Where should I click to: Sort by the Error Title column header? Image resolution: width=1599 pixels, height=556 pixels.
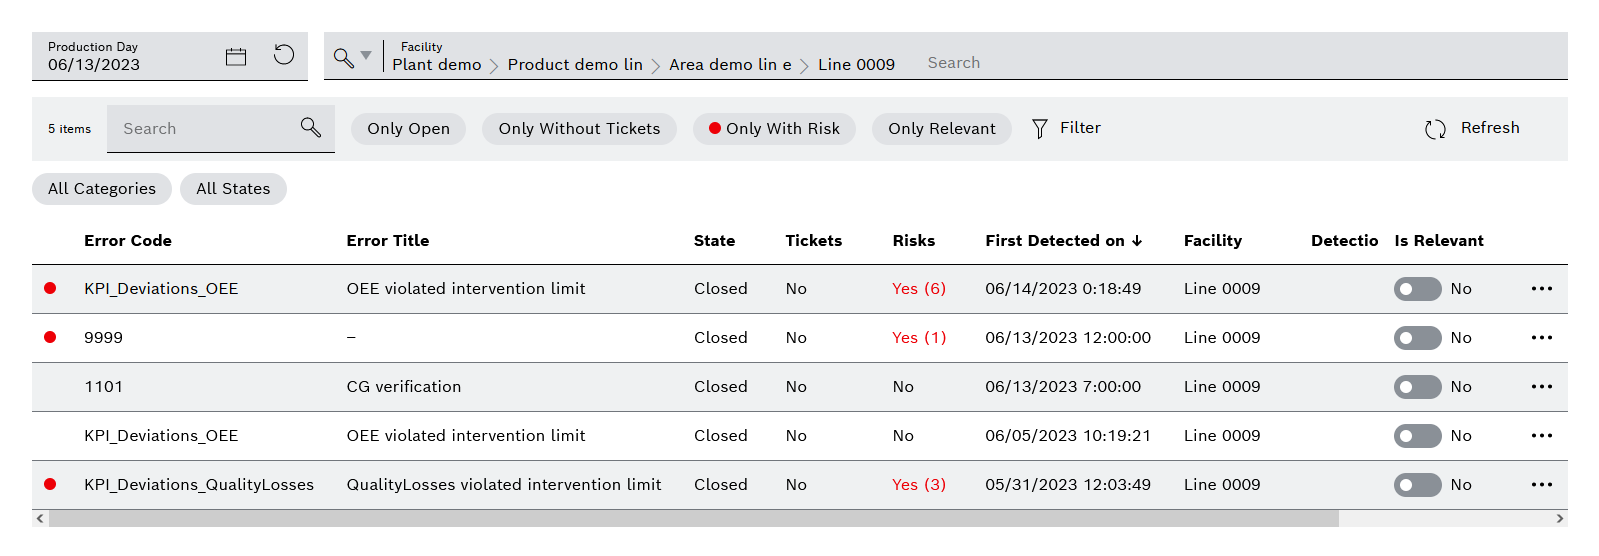pyautogui.click(x=388, y=241)
